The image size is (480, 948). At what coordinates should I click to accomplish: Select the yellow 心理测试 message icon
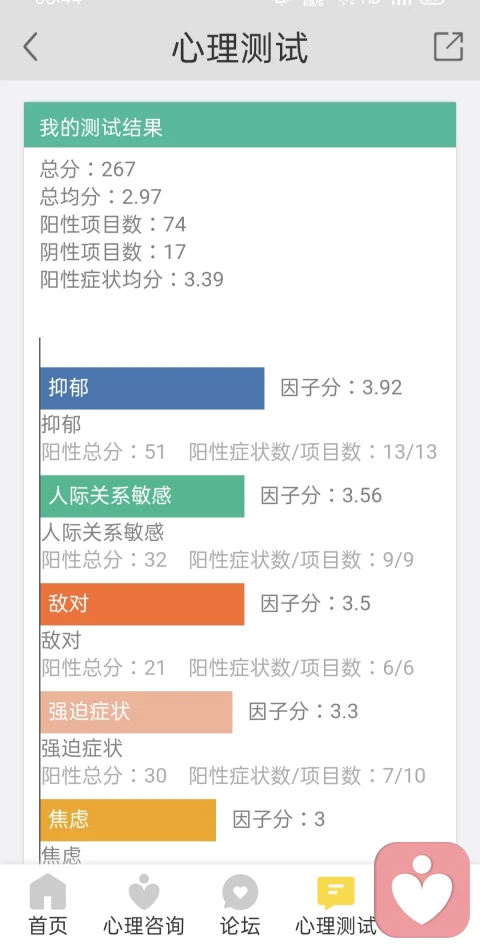[336, 893]
